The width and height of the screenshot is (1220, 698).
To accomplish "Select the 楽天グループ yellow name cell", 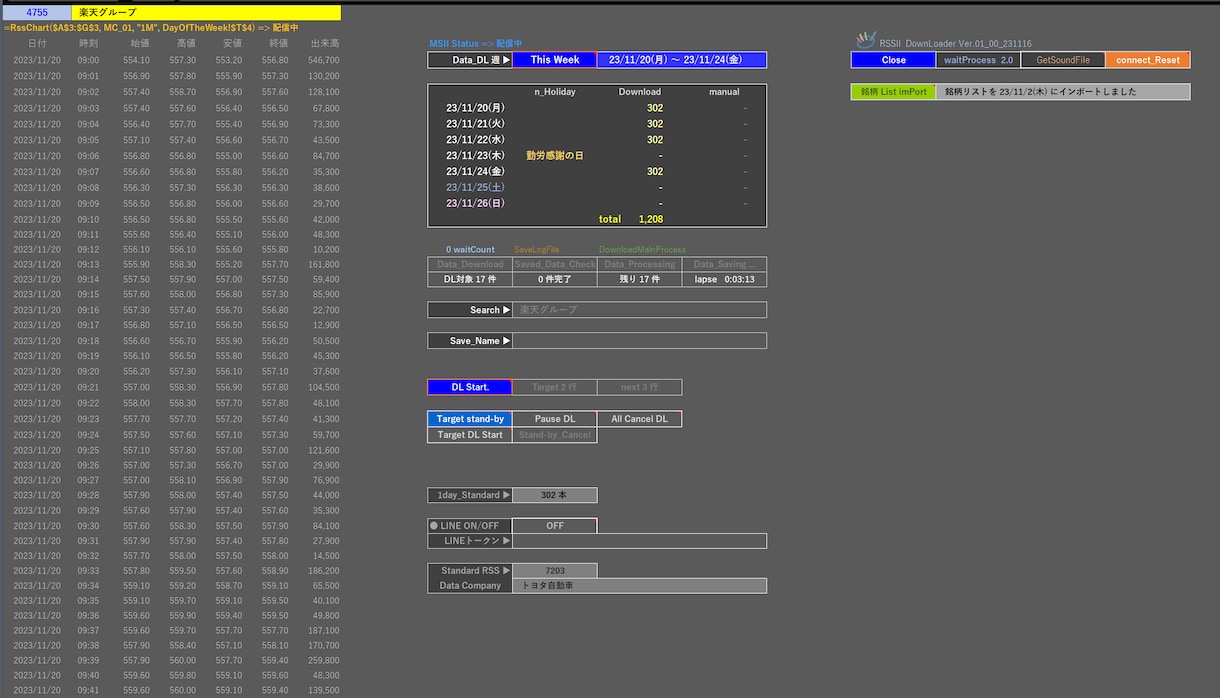I will (206, 12).
